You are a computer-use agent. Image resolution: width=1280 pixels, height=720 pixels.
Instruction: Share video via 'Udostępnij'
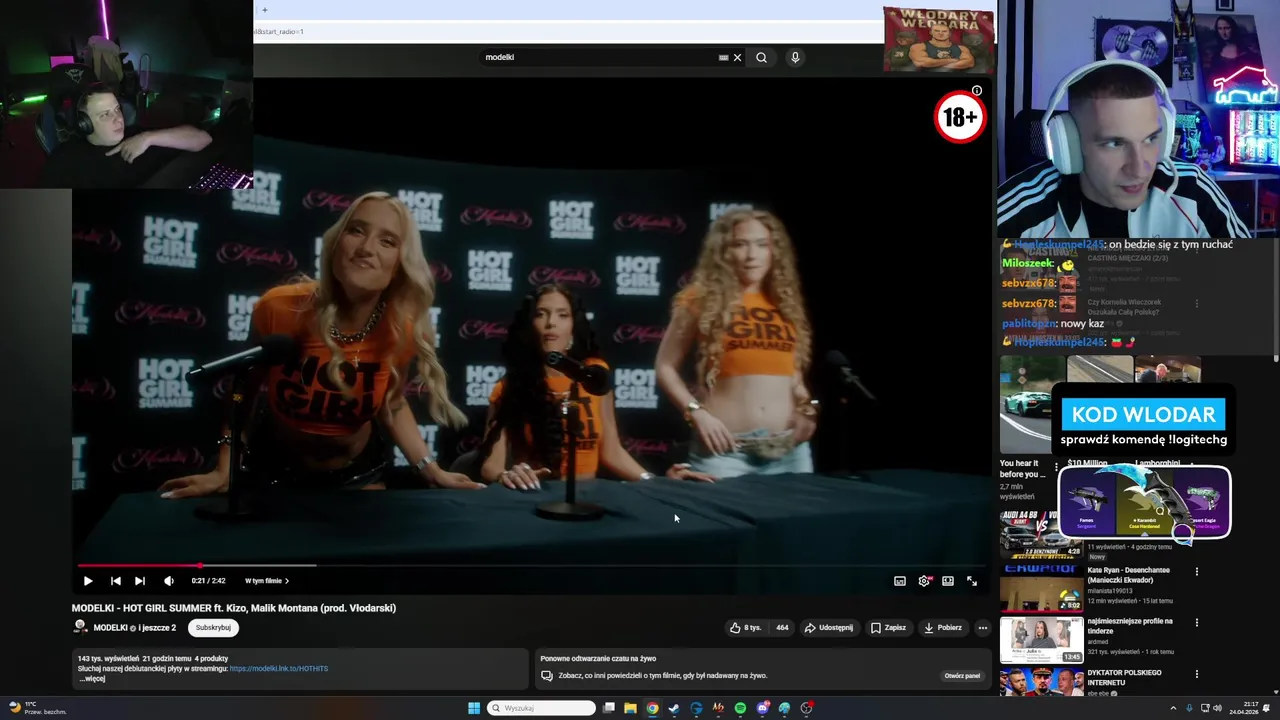coord(829,628)
